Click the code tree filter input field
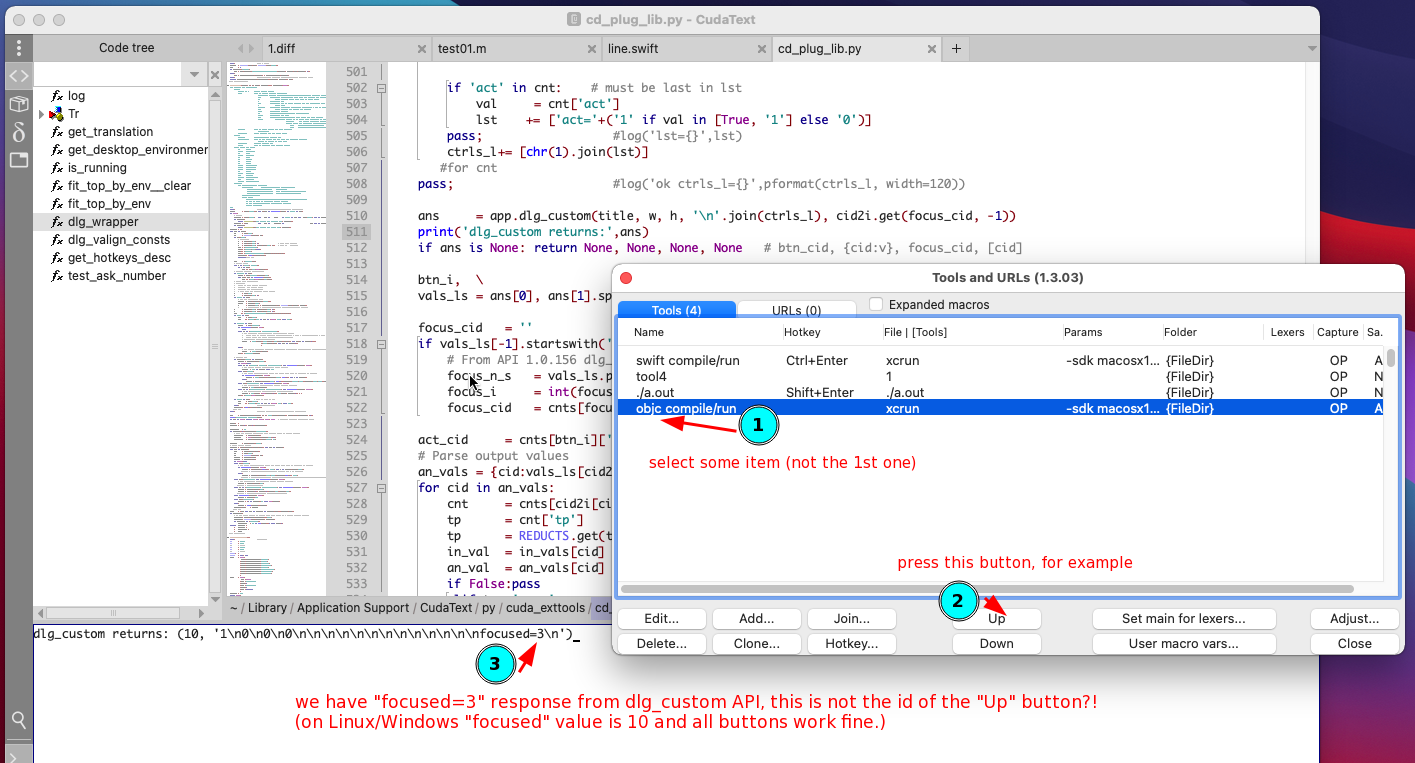 109,75
